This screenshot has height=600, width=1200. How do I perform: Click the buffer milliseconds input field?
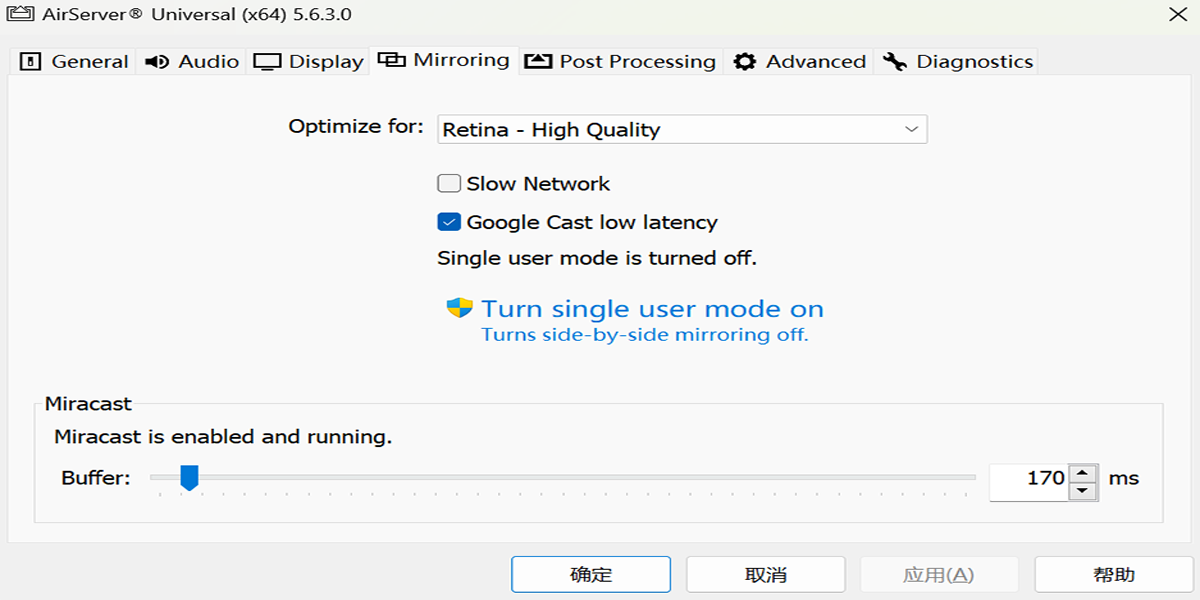(1030, 479)
